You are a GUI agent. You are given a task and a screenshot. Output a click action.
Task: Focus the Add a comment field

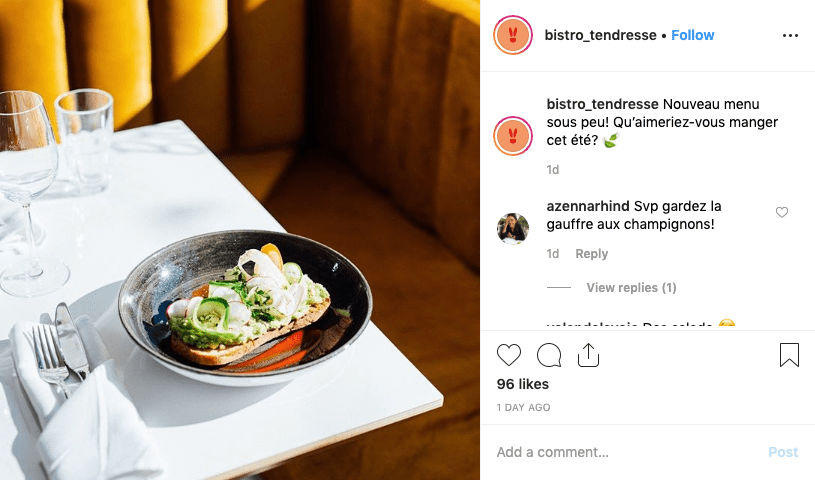click(624, 452)
